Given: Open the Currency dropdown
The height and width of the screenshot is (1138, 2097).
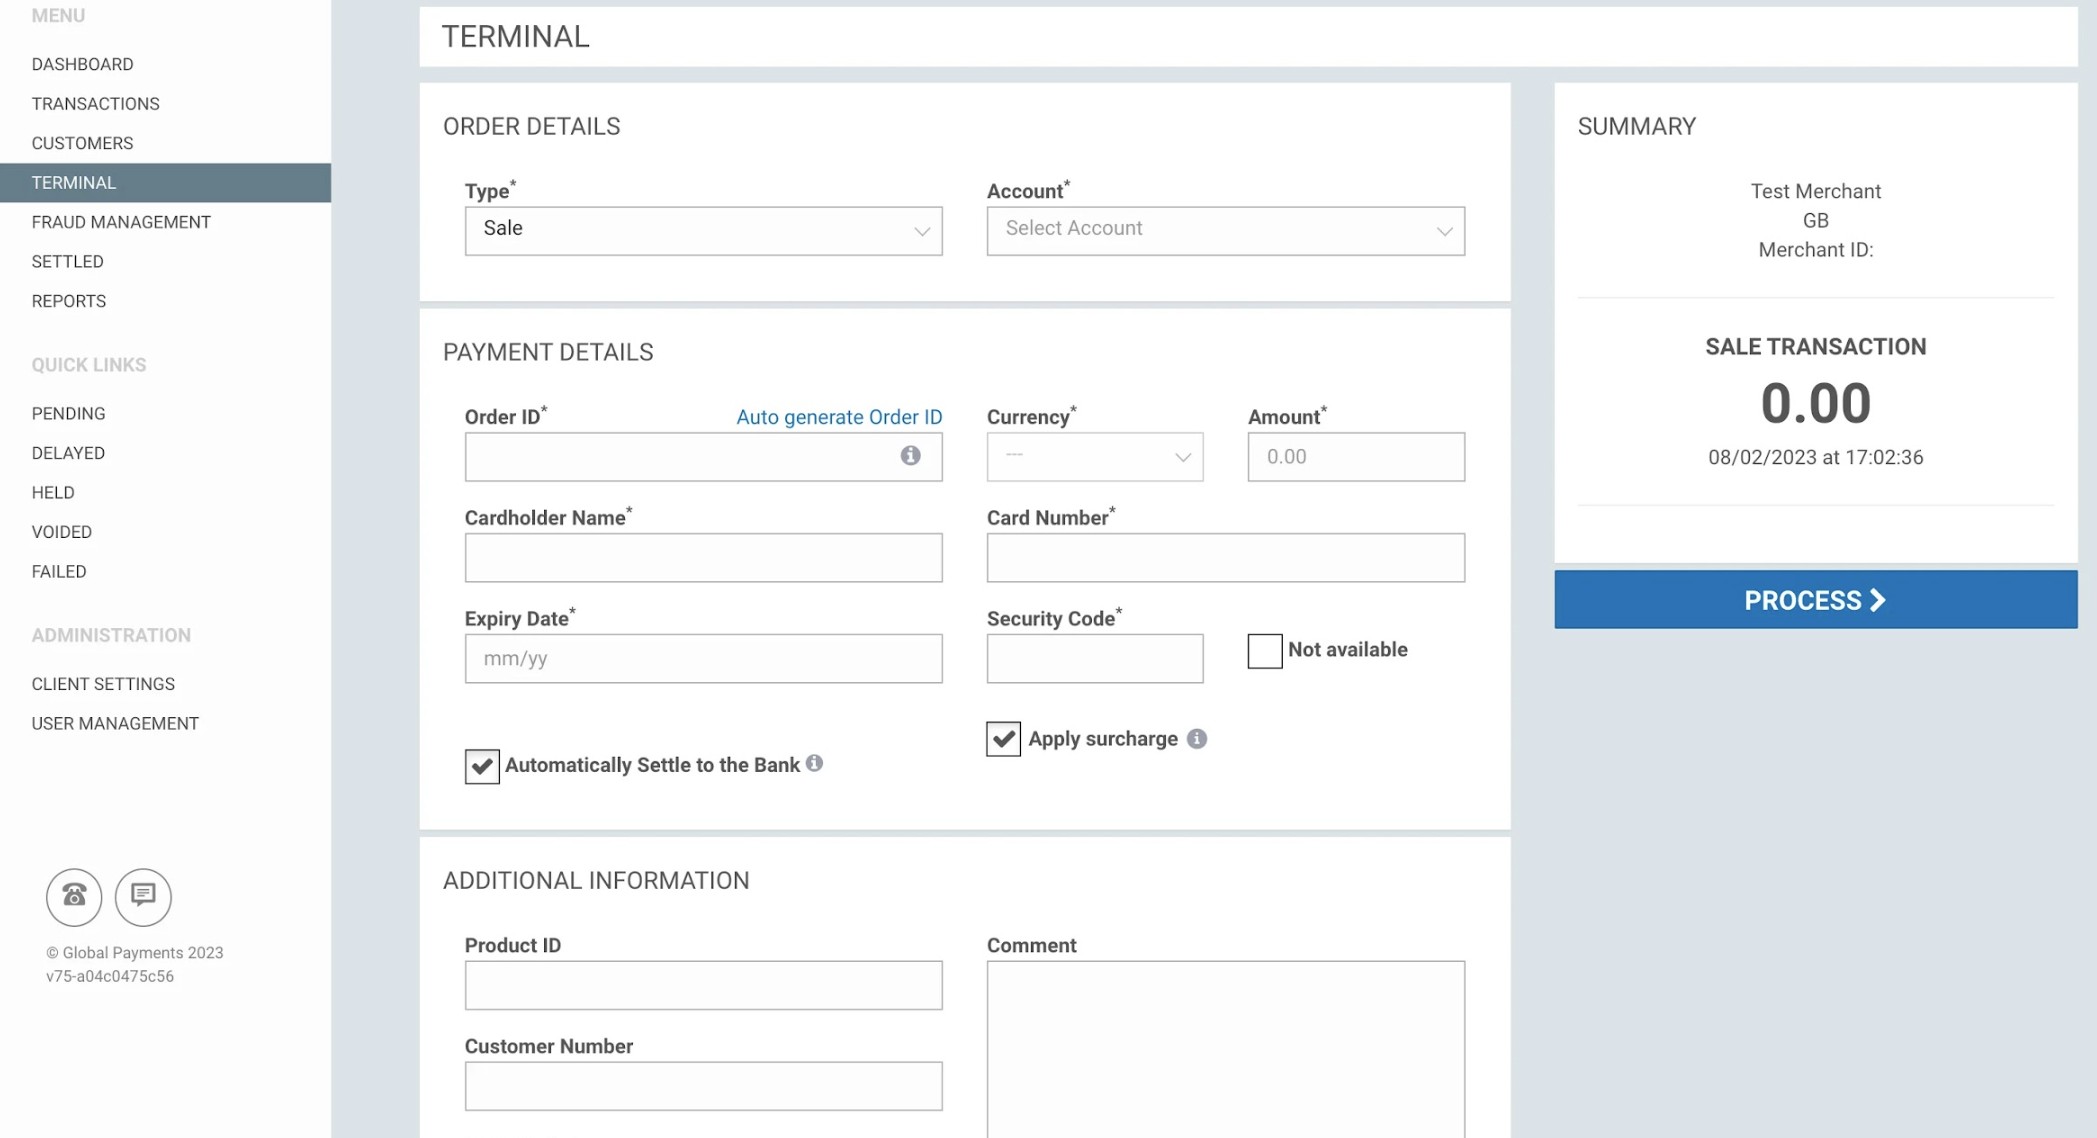Looking at the screenshot, I should pyautogui.click(x=1095, y=457).
